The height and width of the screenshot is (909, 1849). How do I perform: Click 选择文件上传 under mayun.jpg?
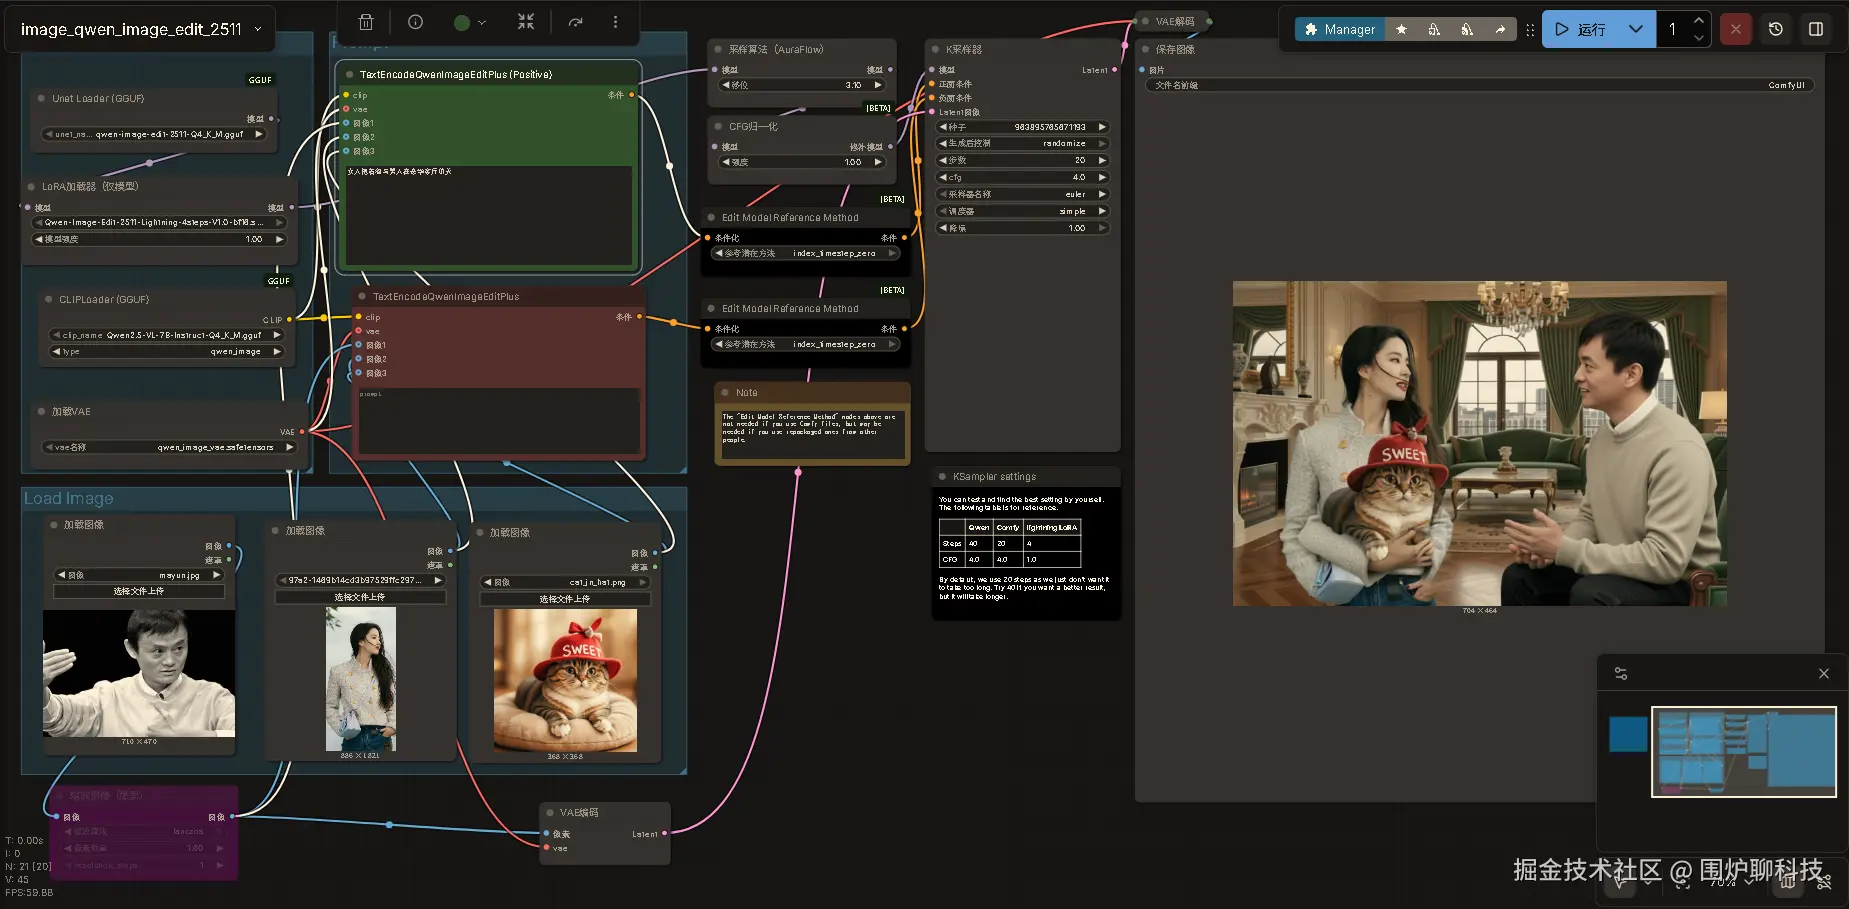139,591
